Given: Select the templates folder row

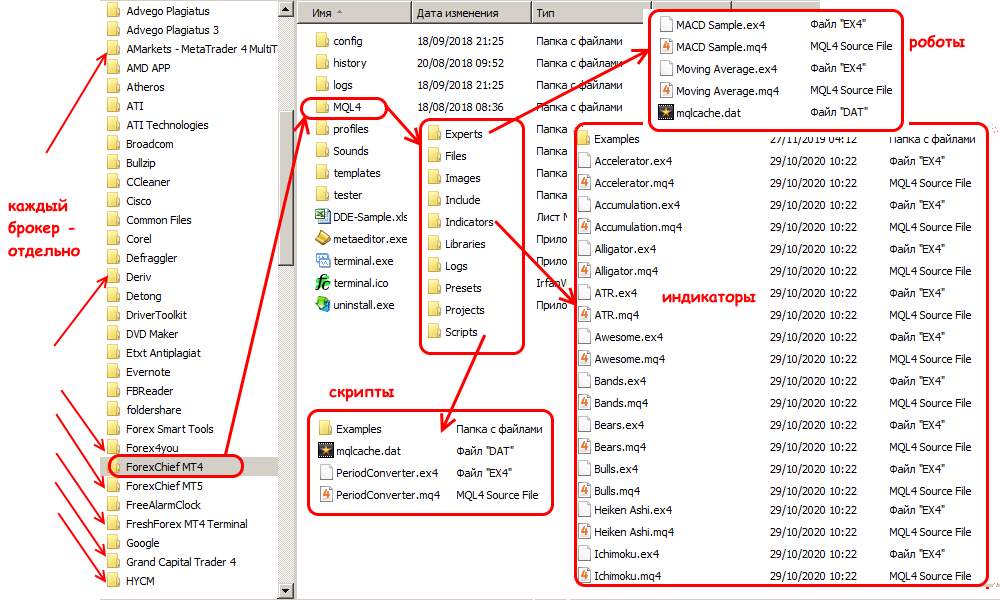Looking at the screenshot, I should click(357, 173).
